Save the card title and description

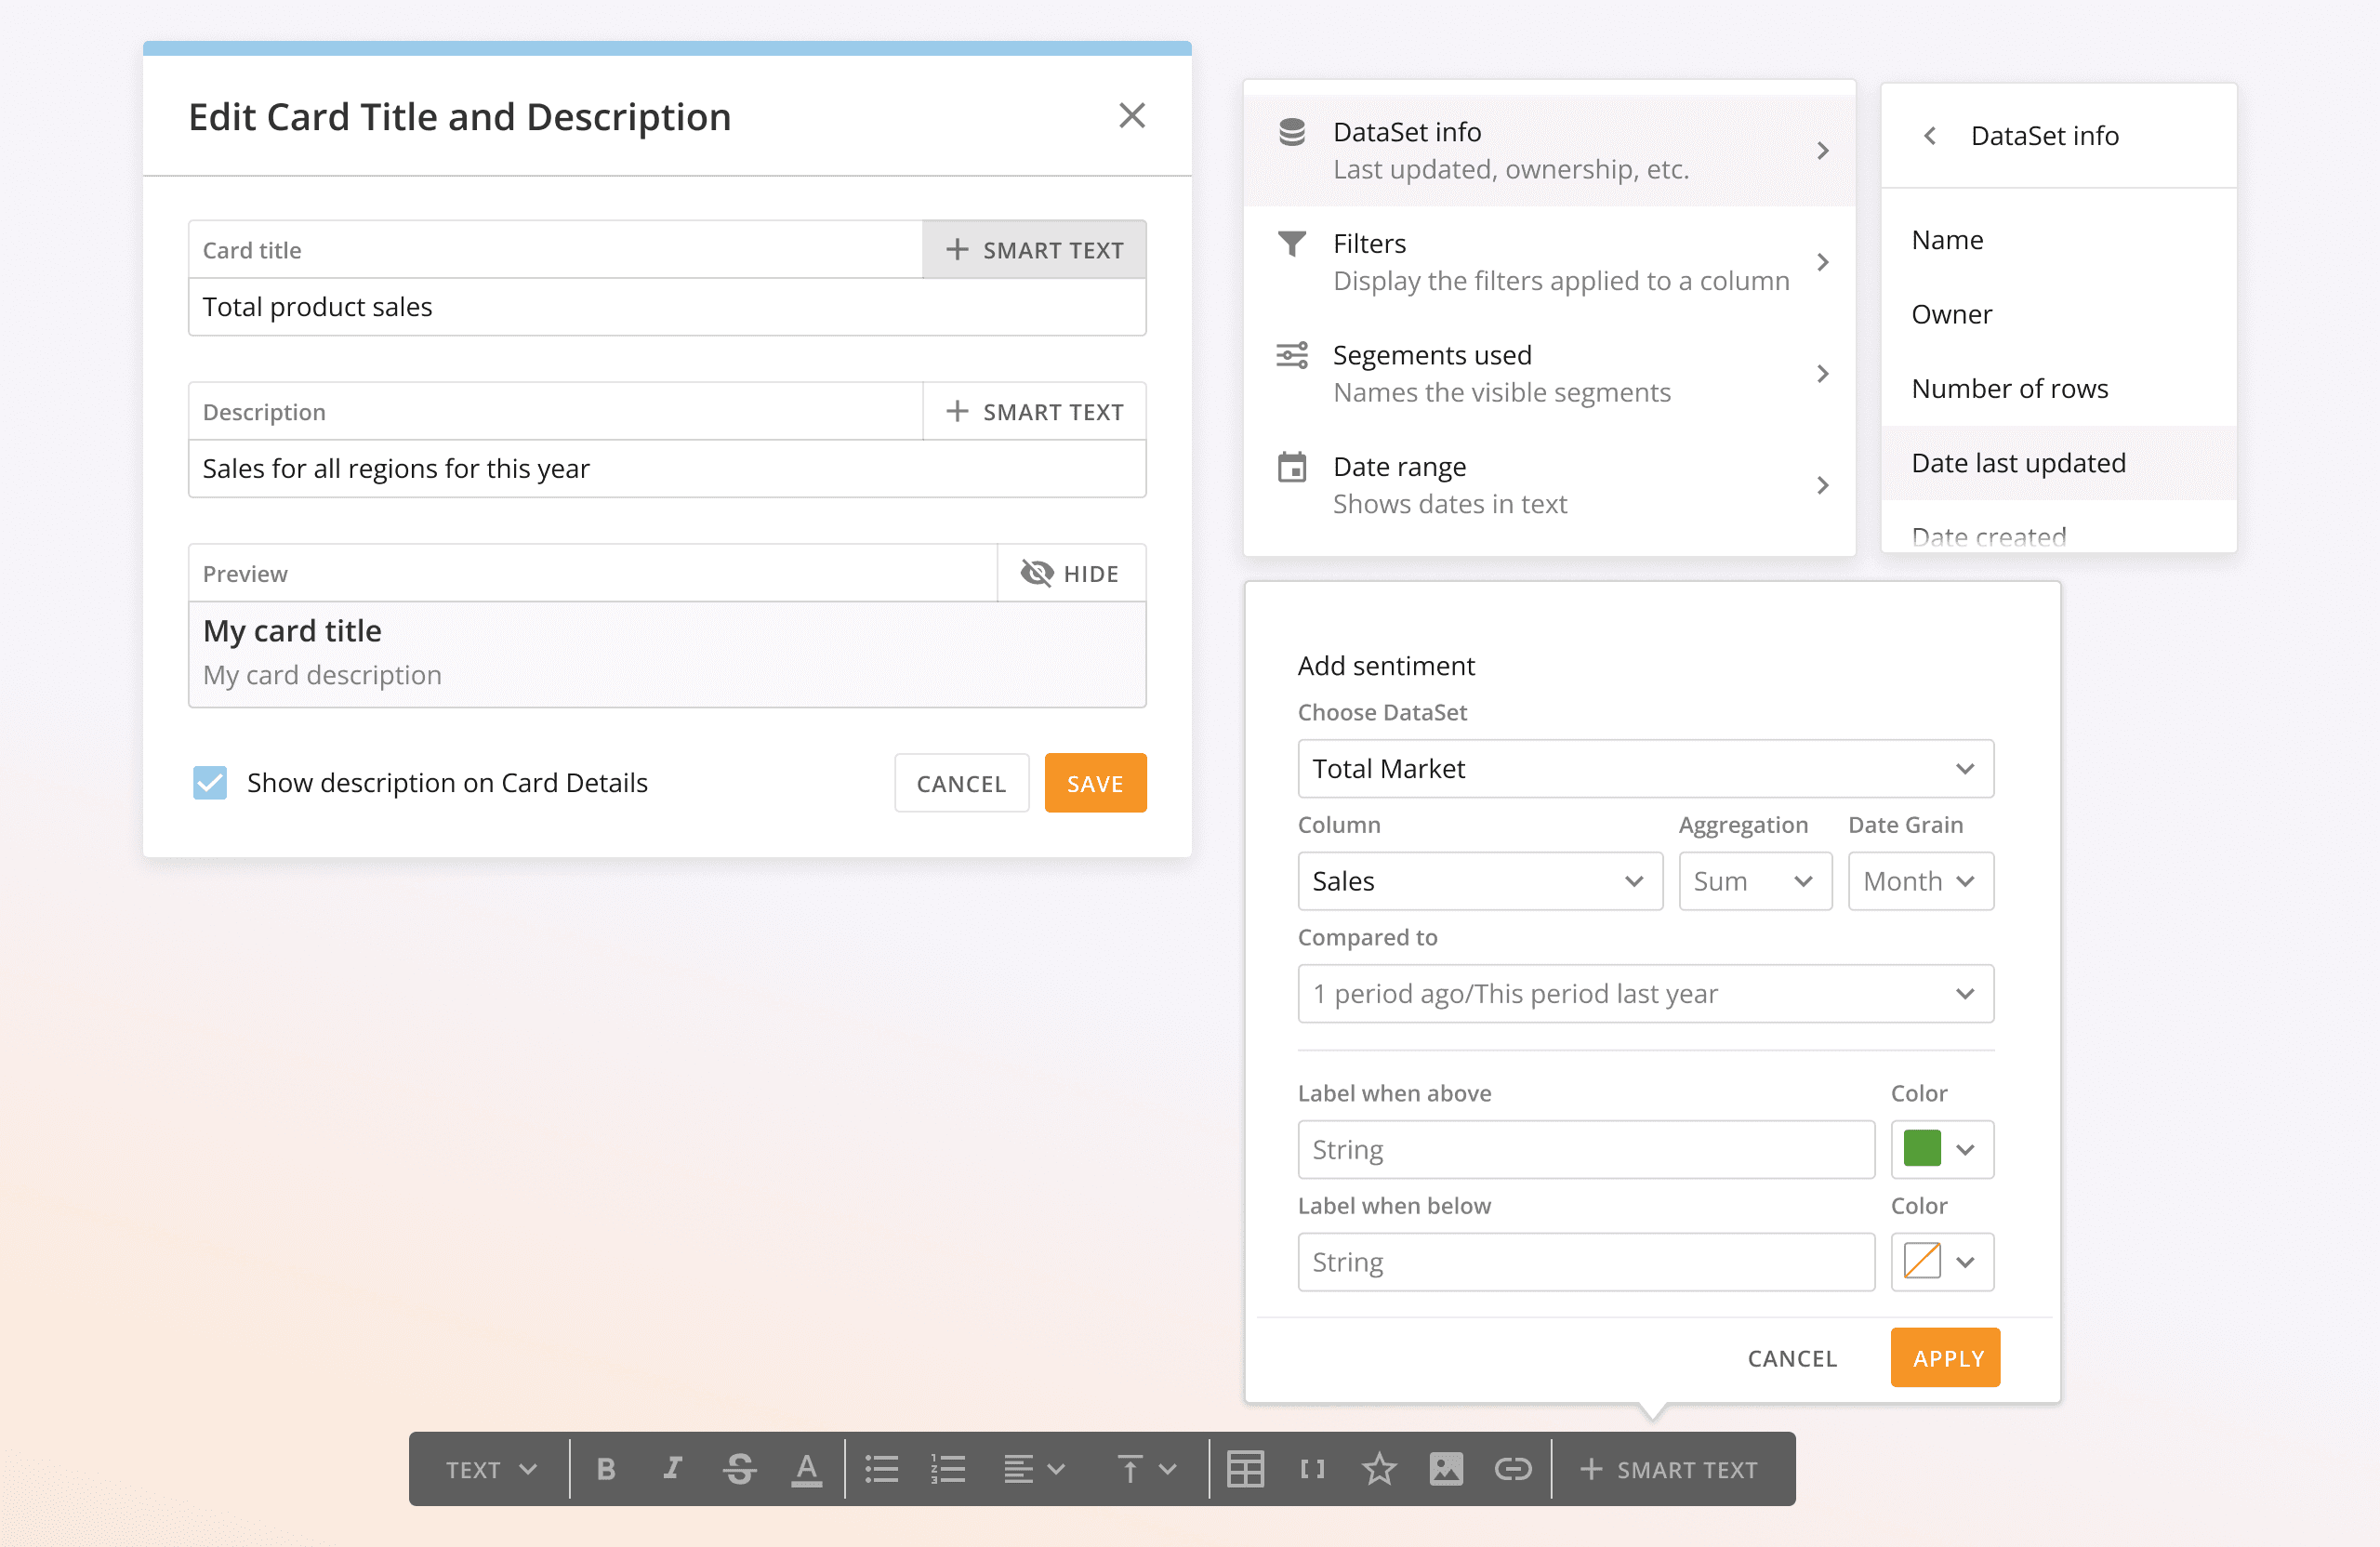point(1095,783)
